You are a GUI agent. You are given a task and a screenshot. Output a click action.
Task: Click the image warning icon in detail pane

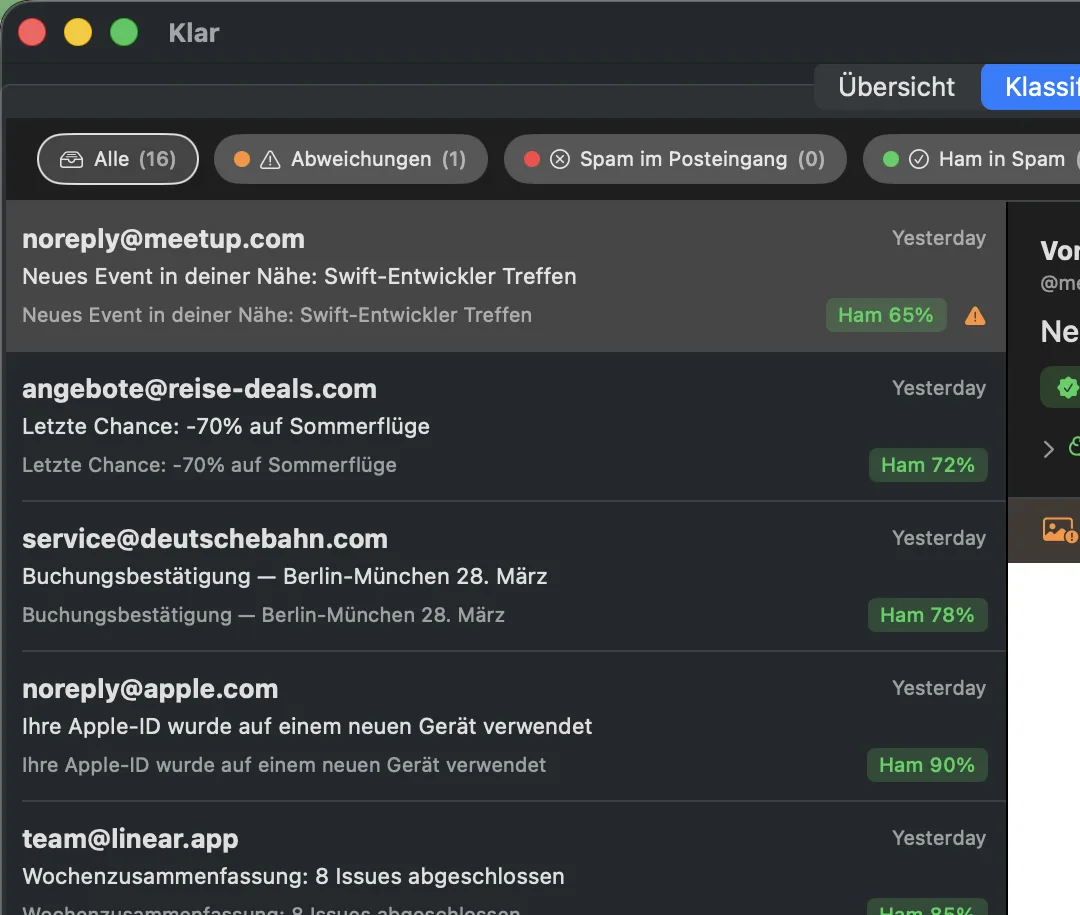(x=1060, y=530)
